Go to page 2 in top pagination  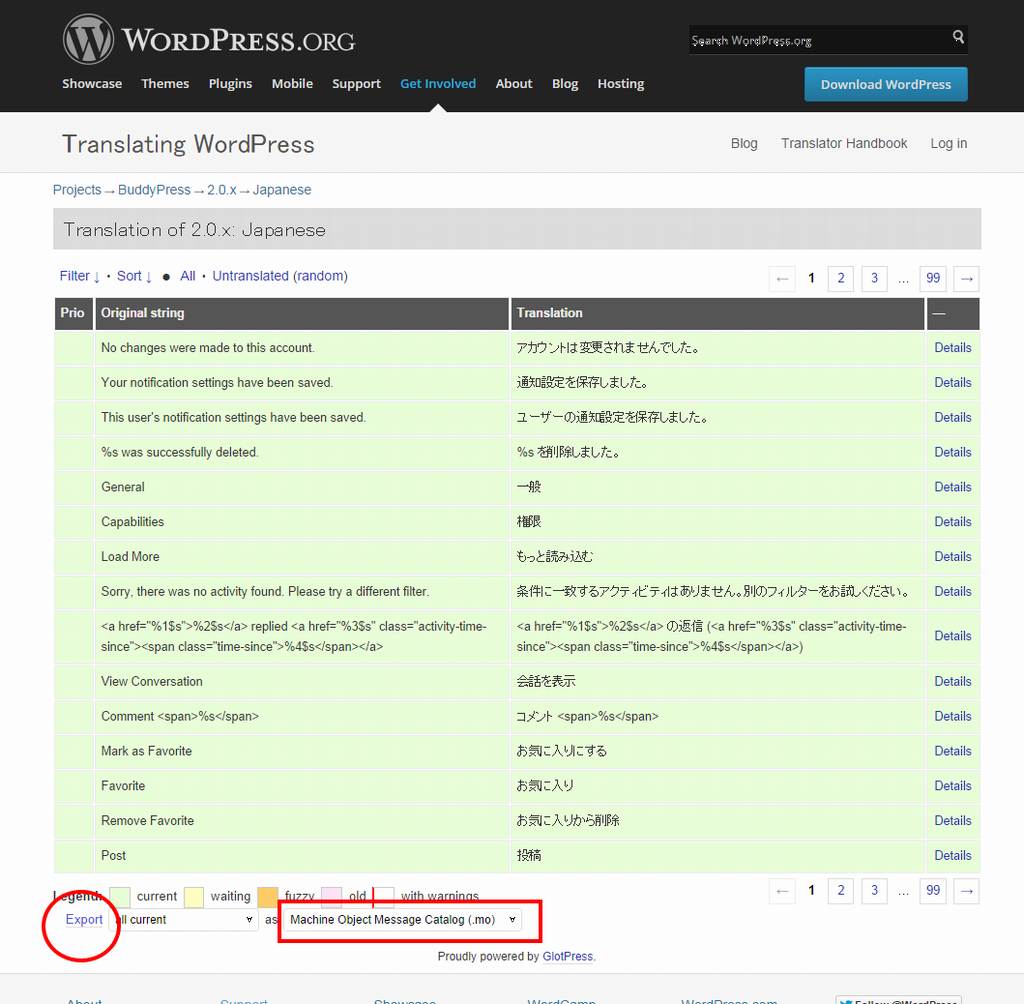coord(840,278)
